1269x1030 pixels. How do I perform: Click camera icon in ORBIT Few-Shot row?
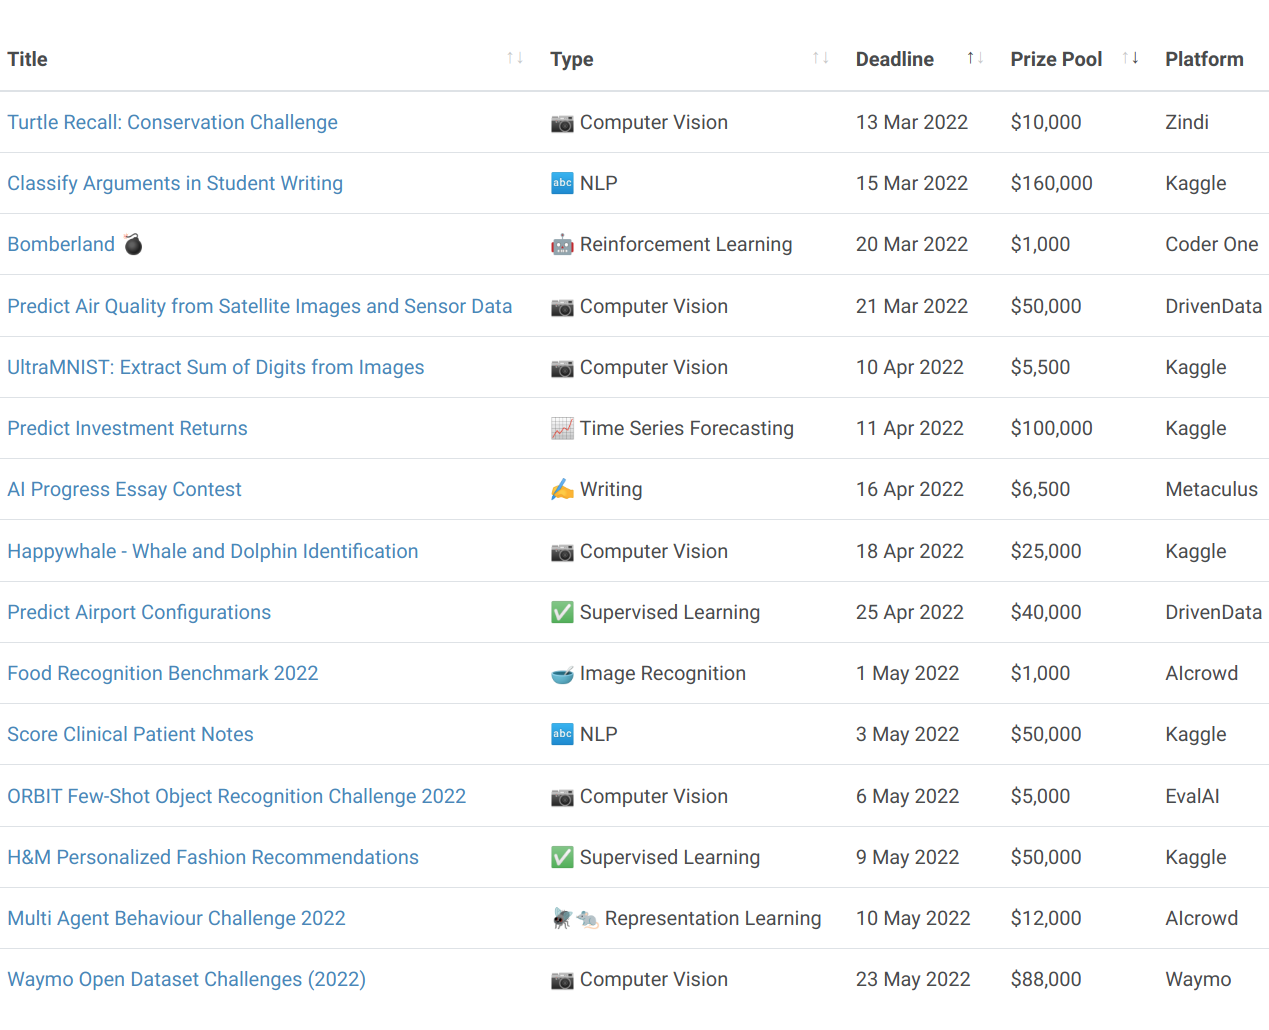pyautogui.click(x=562, y=797)
